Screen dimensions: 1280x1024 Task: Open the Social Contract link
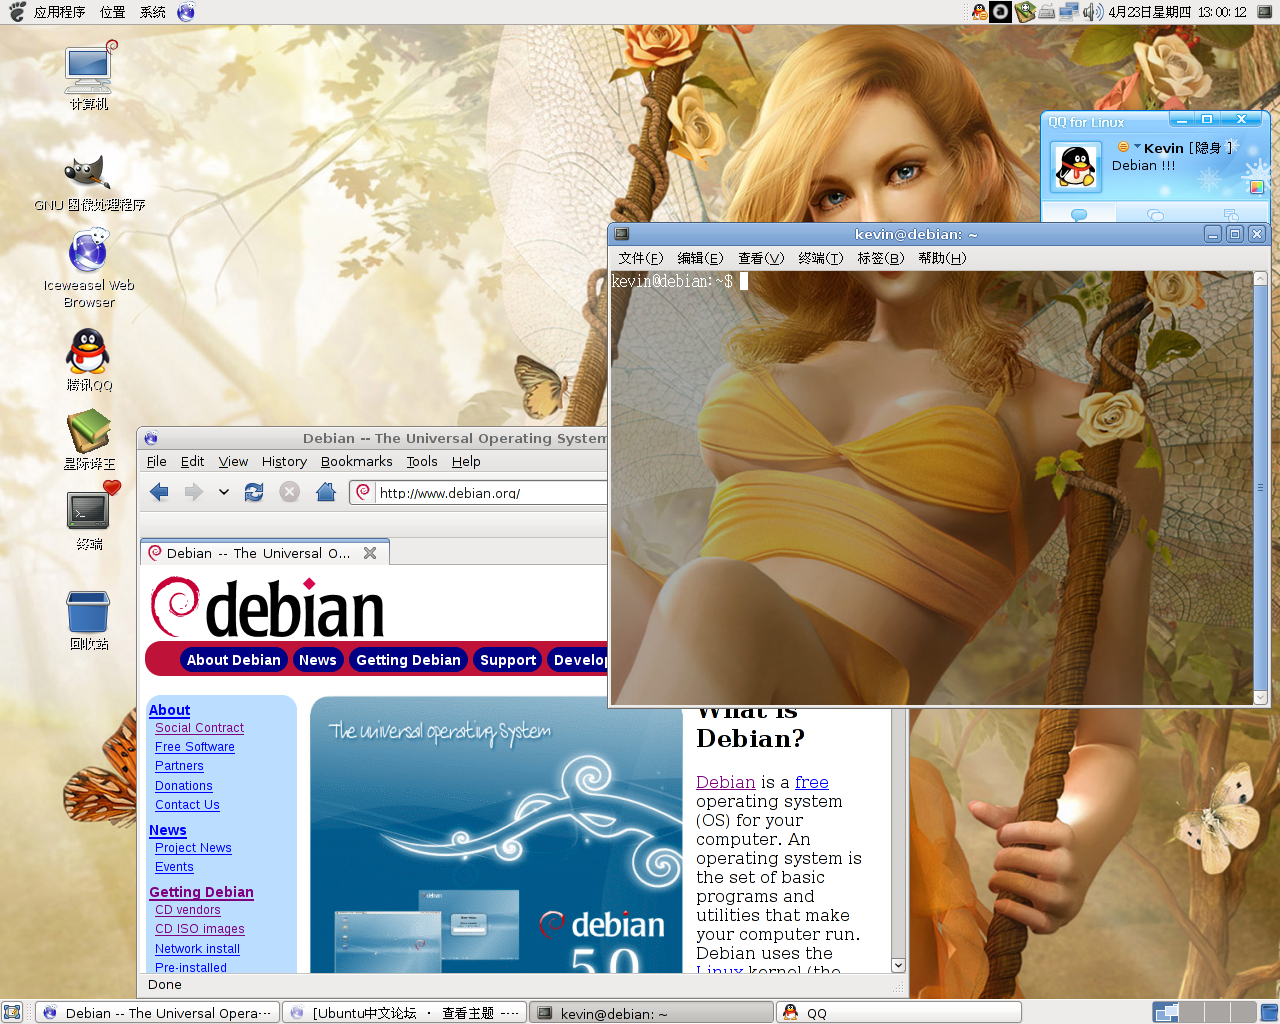tap(199, 728)
